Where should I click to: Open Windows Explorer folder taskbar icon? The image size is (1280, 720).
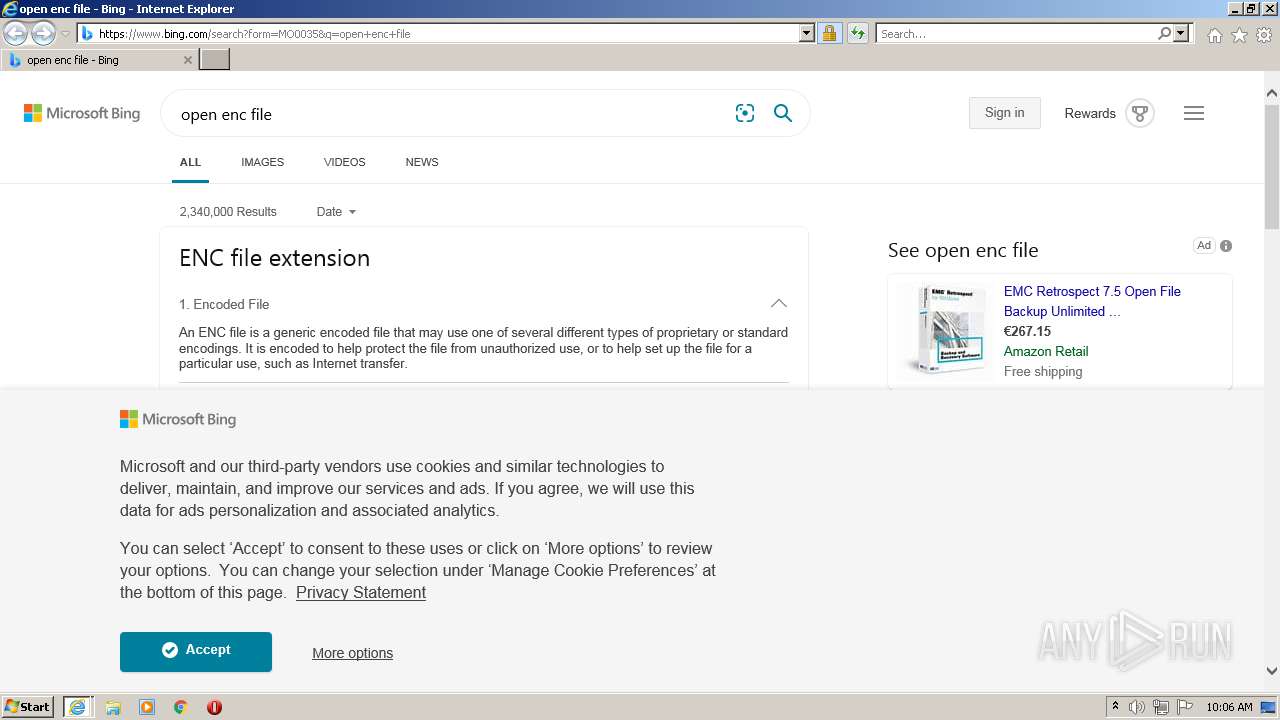pyautogui.click(x=113, y=707)
